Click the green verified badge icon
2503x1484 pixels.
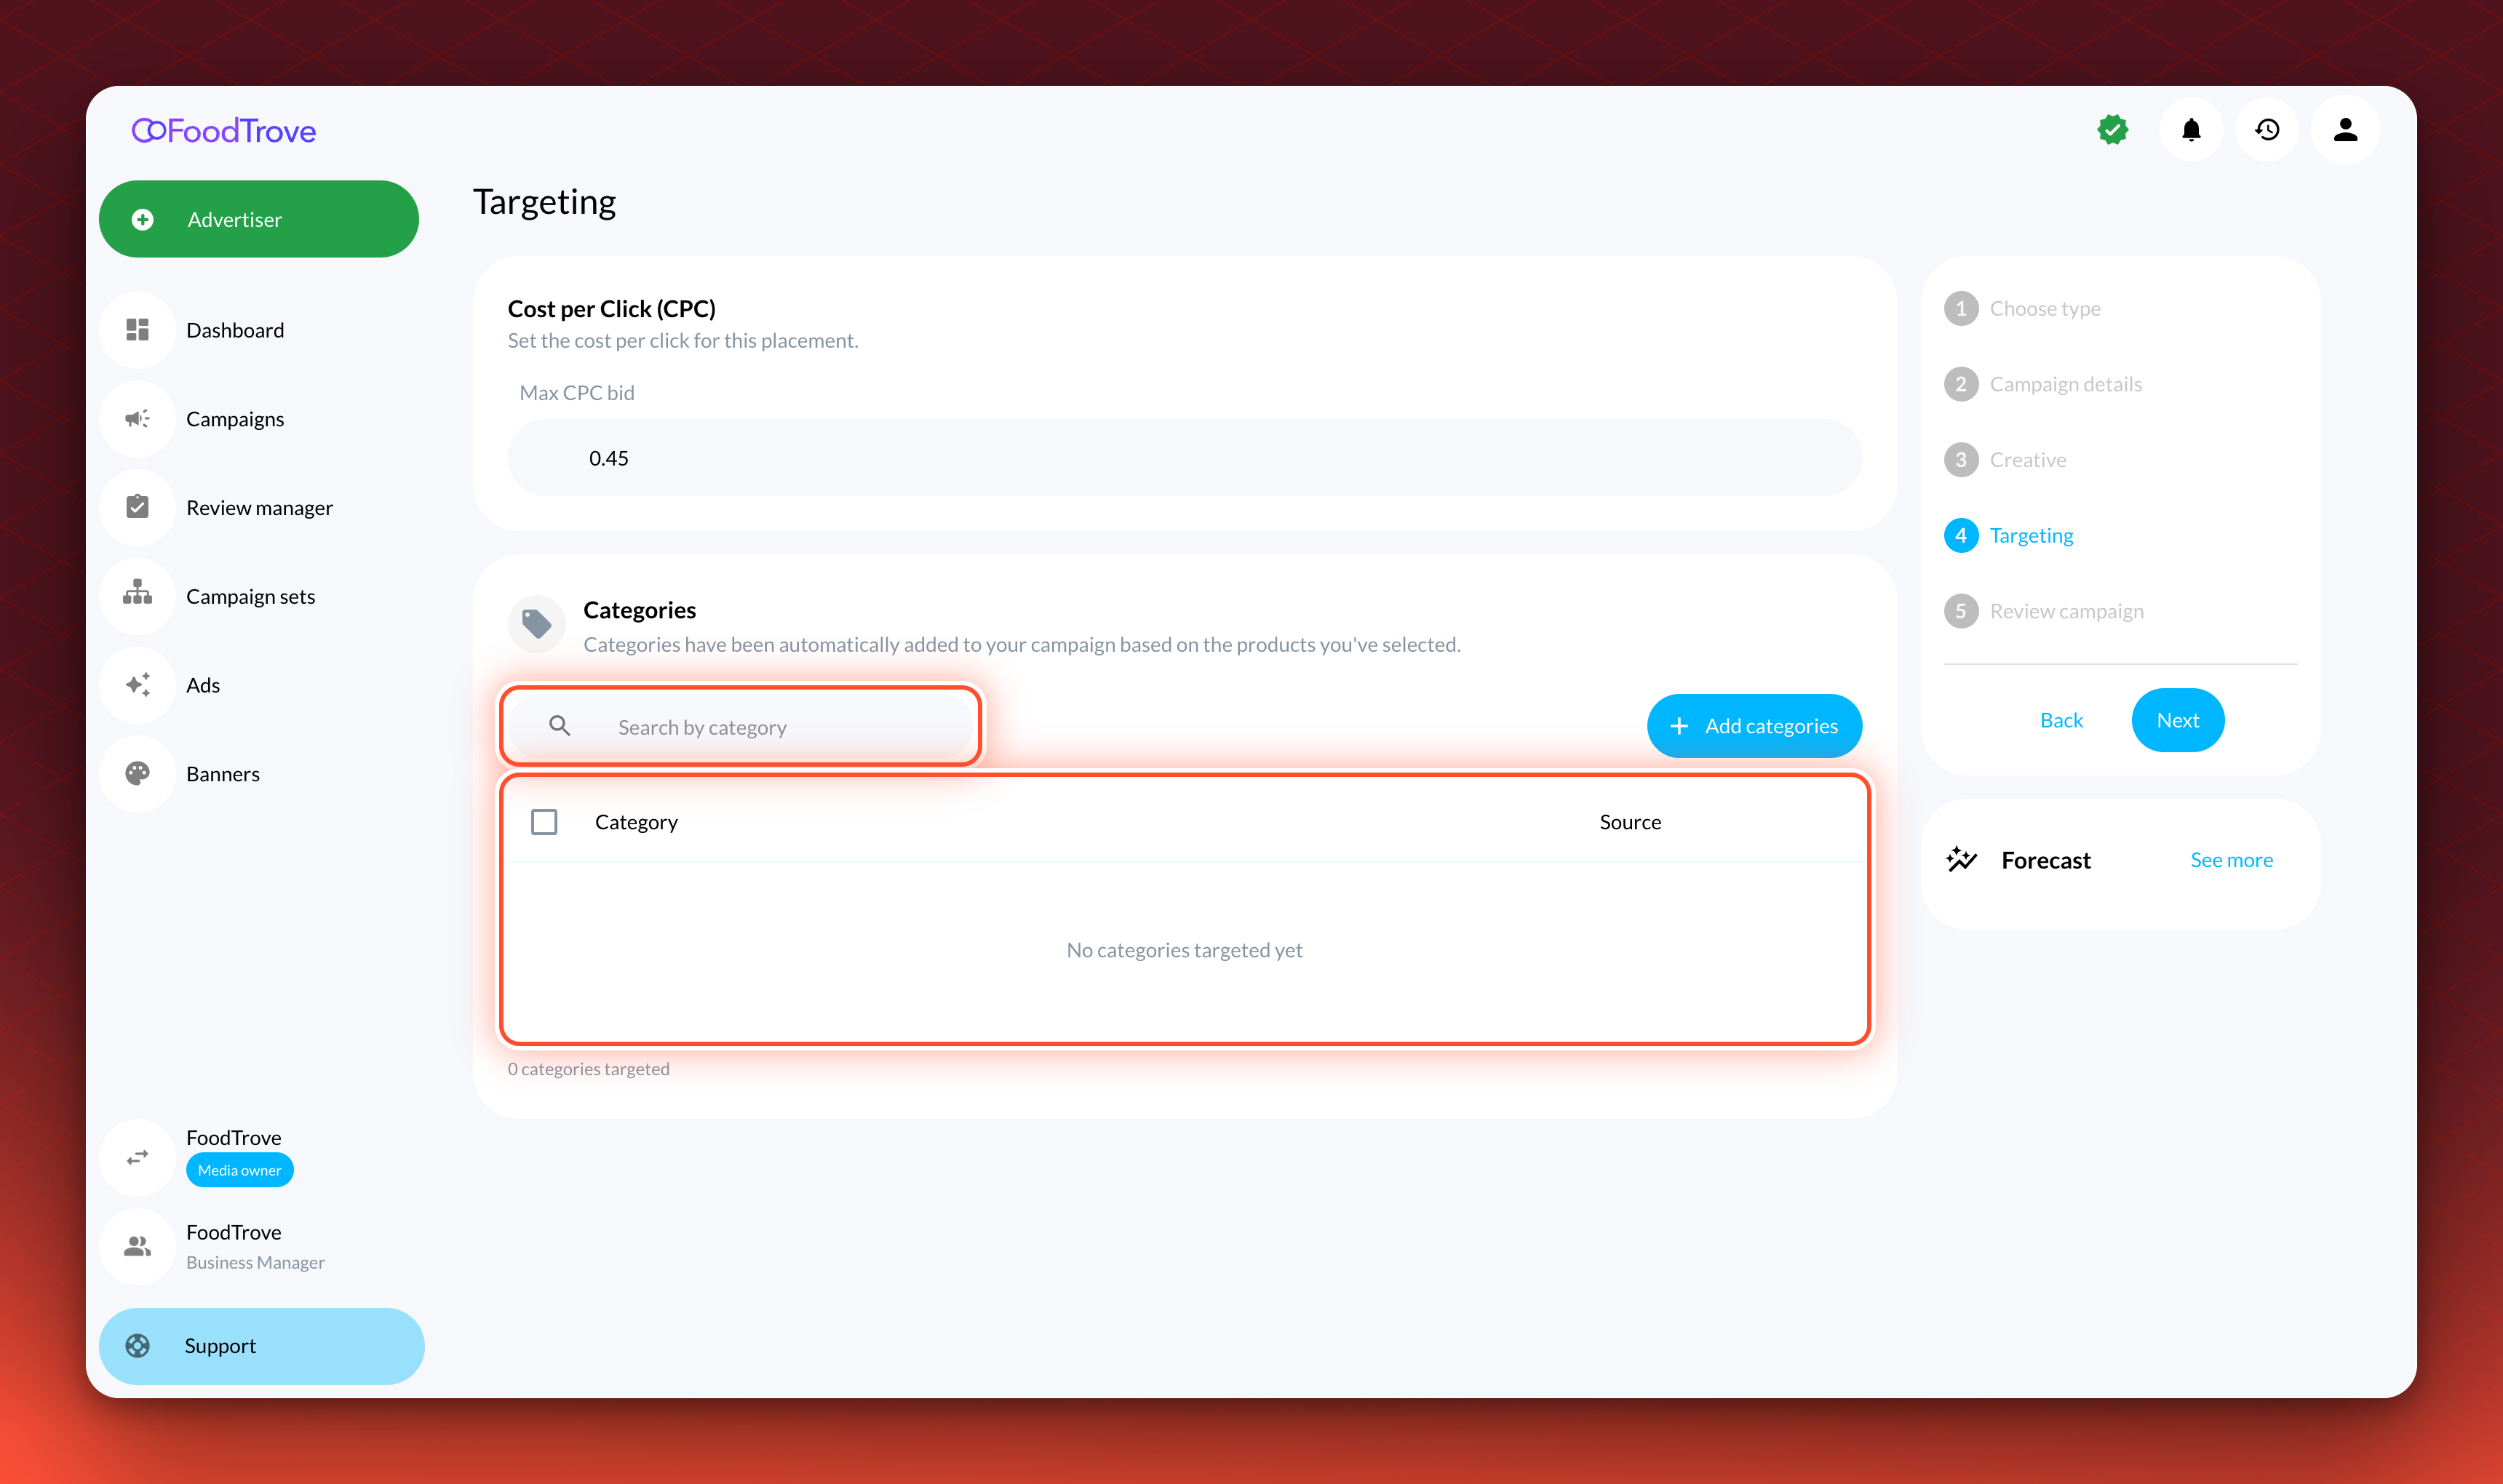(2112, 130)
